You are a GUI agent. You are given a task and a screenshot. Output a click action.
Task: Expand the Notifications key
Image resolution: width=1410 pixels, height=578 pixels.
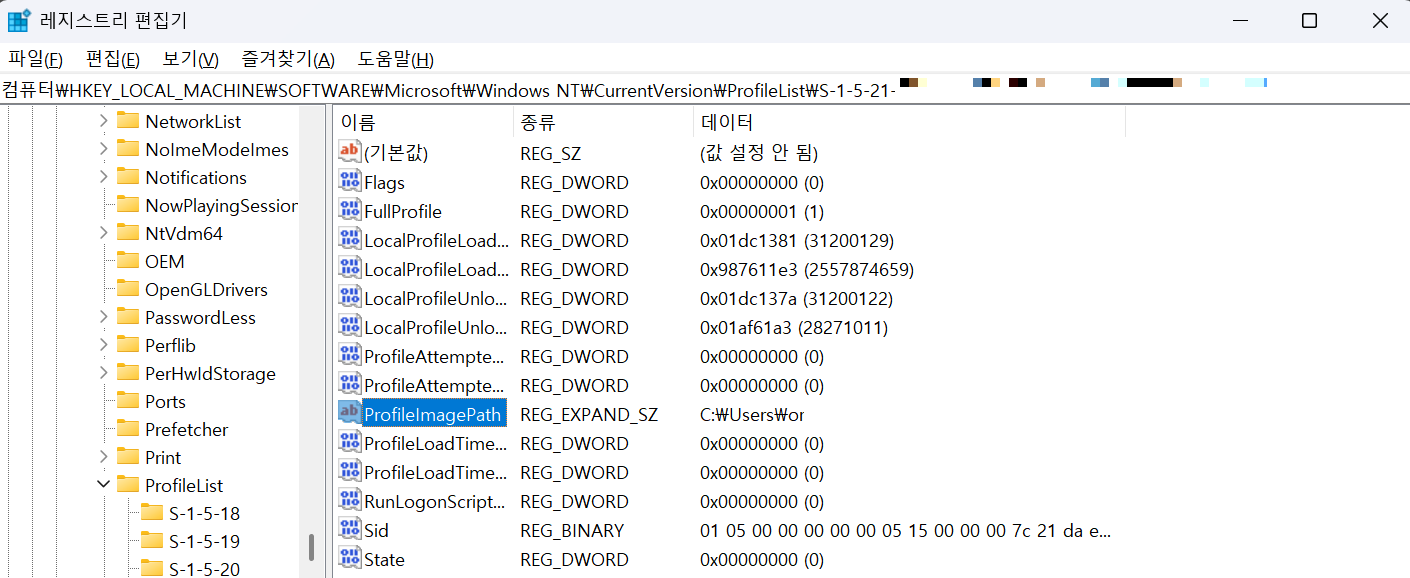click(x=103, y=177)
